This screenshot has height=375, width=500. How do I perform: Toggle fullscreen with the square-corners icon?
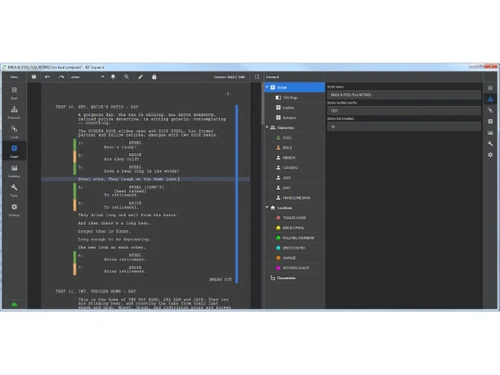click(257, 77)
